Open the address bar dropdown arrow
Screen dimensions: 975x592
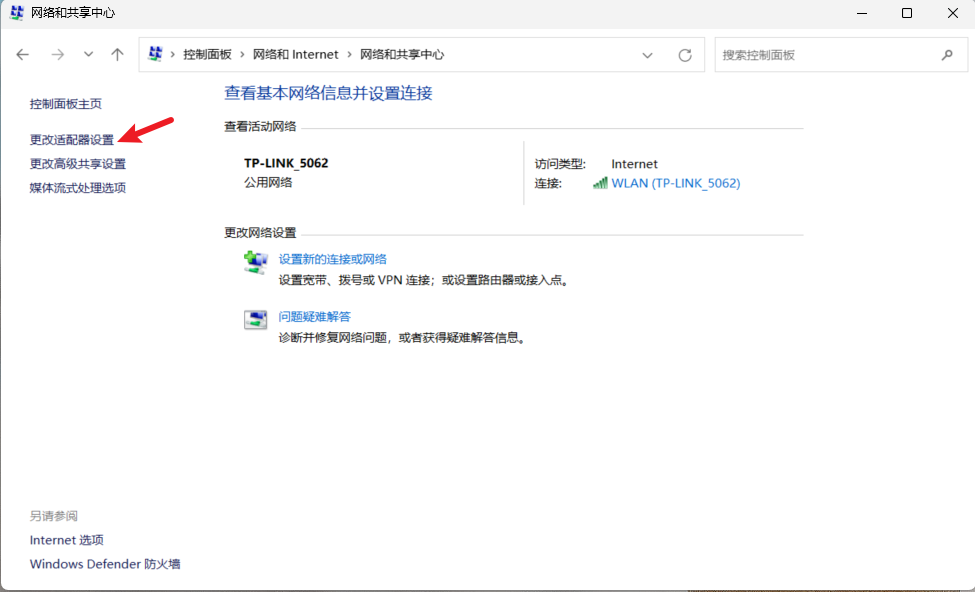click(x=647, y=55)
